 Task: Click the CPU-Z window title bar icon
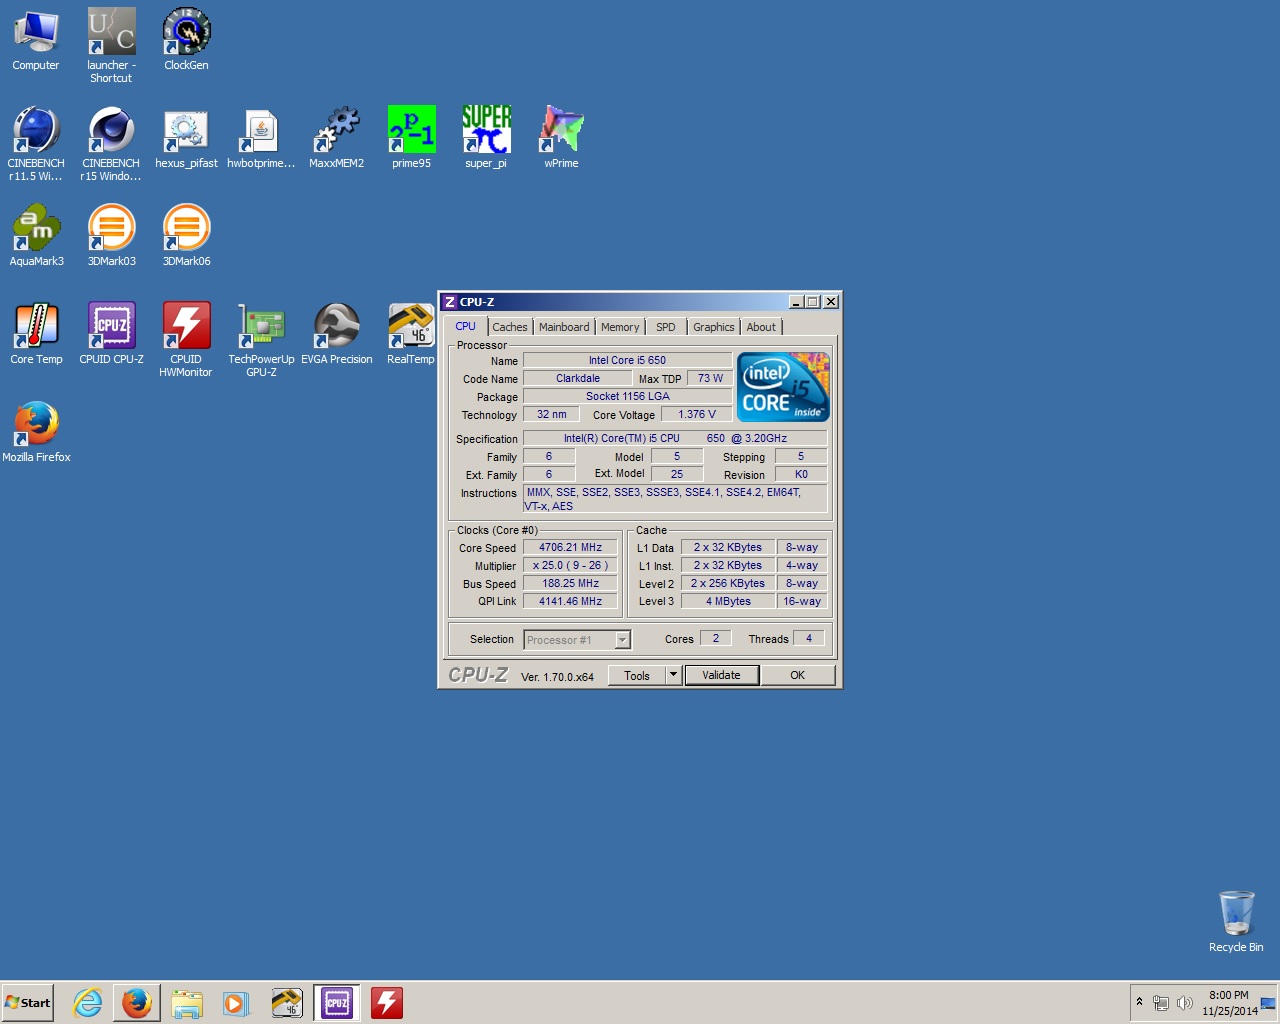point(450,302)
